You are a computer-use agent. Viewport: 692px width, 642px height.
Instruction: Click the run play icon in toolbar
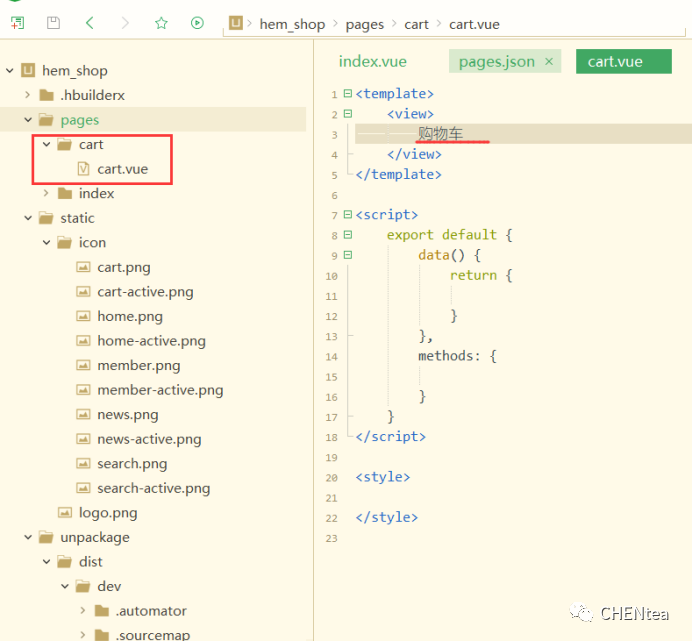(x=197, y=23)
